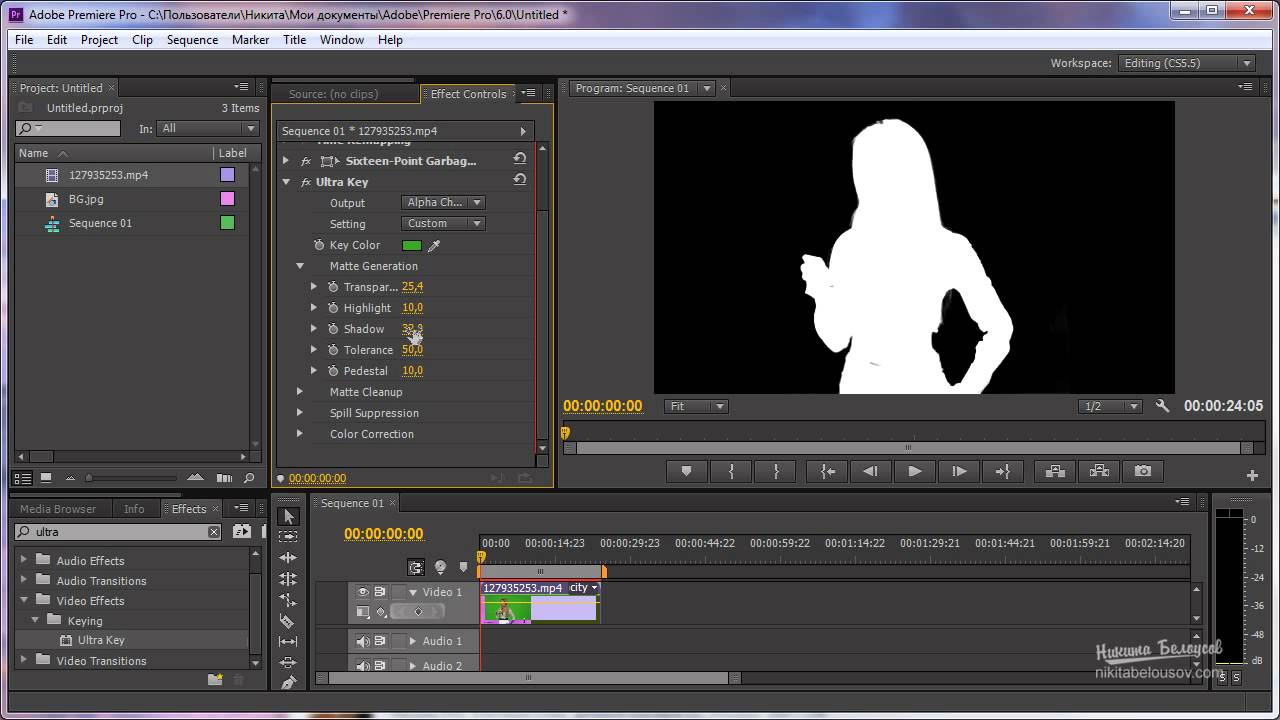The width and height of the screenshot is (1280, 720).
Task: Select the Rate Stretch tool
Action: (x=289, y=600)
